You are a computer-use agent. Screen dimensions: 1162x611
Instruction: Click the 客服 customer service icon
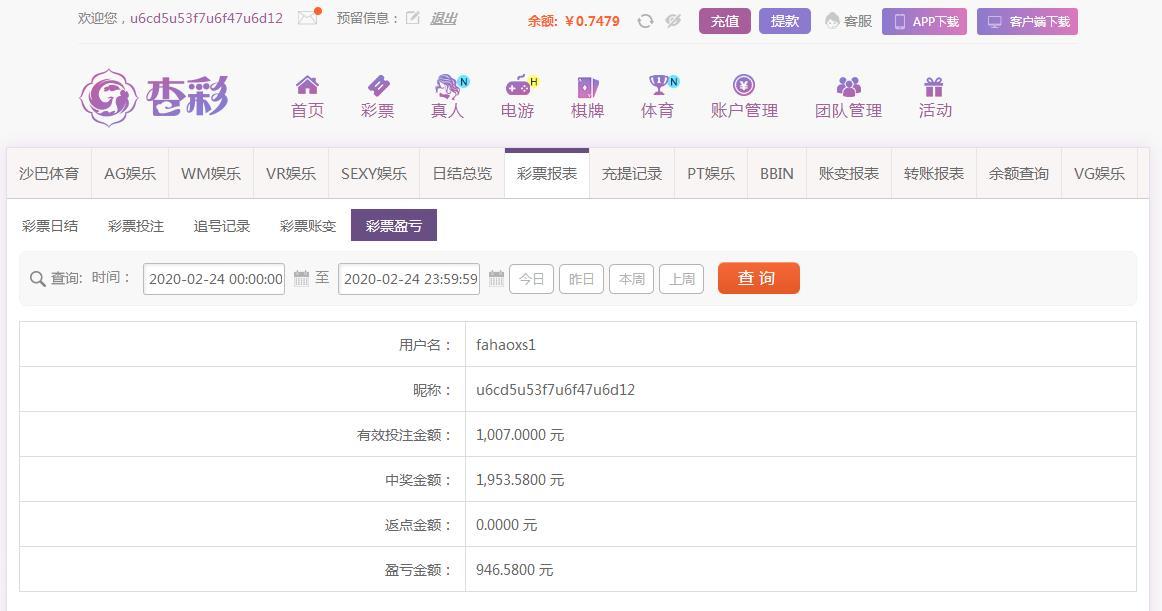pyautogui.click(x=833, y=20)
